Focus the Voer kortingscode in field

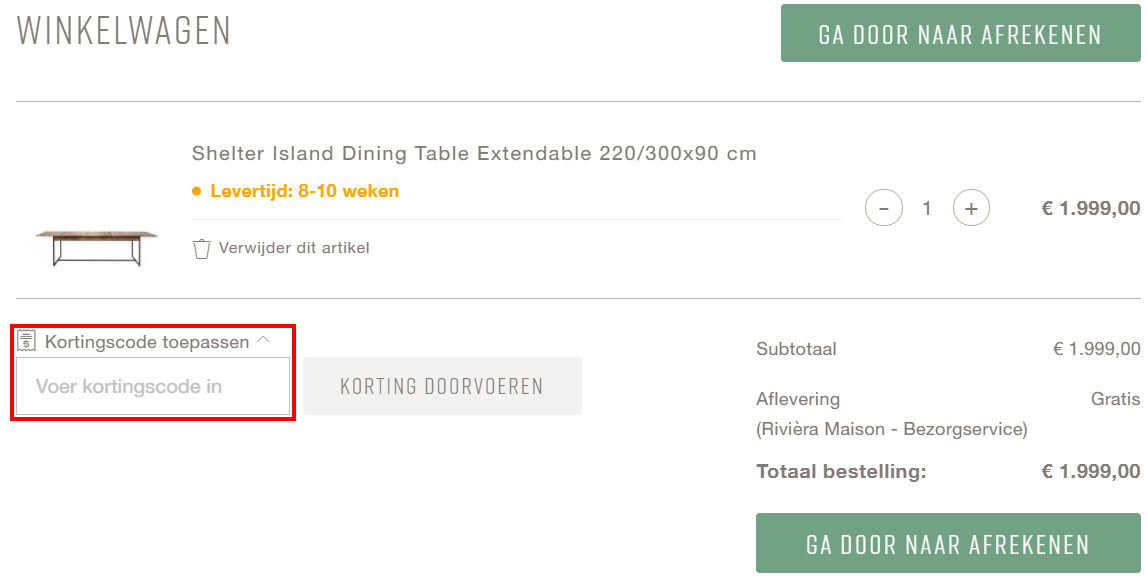click(153, 386)
